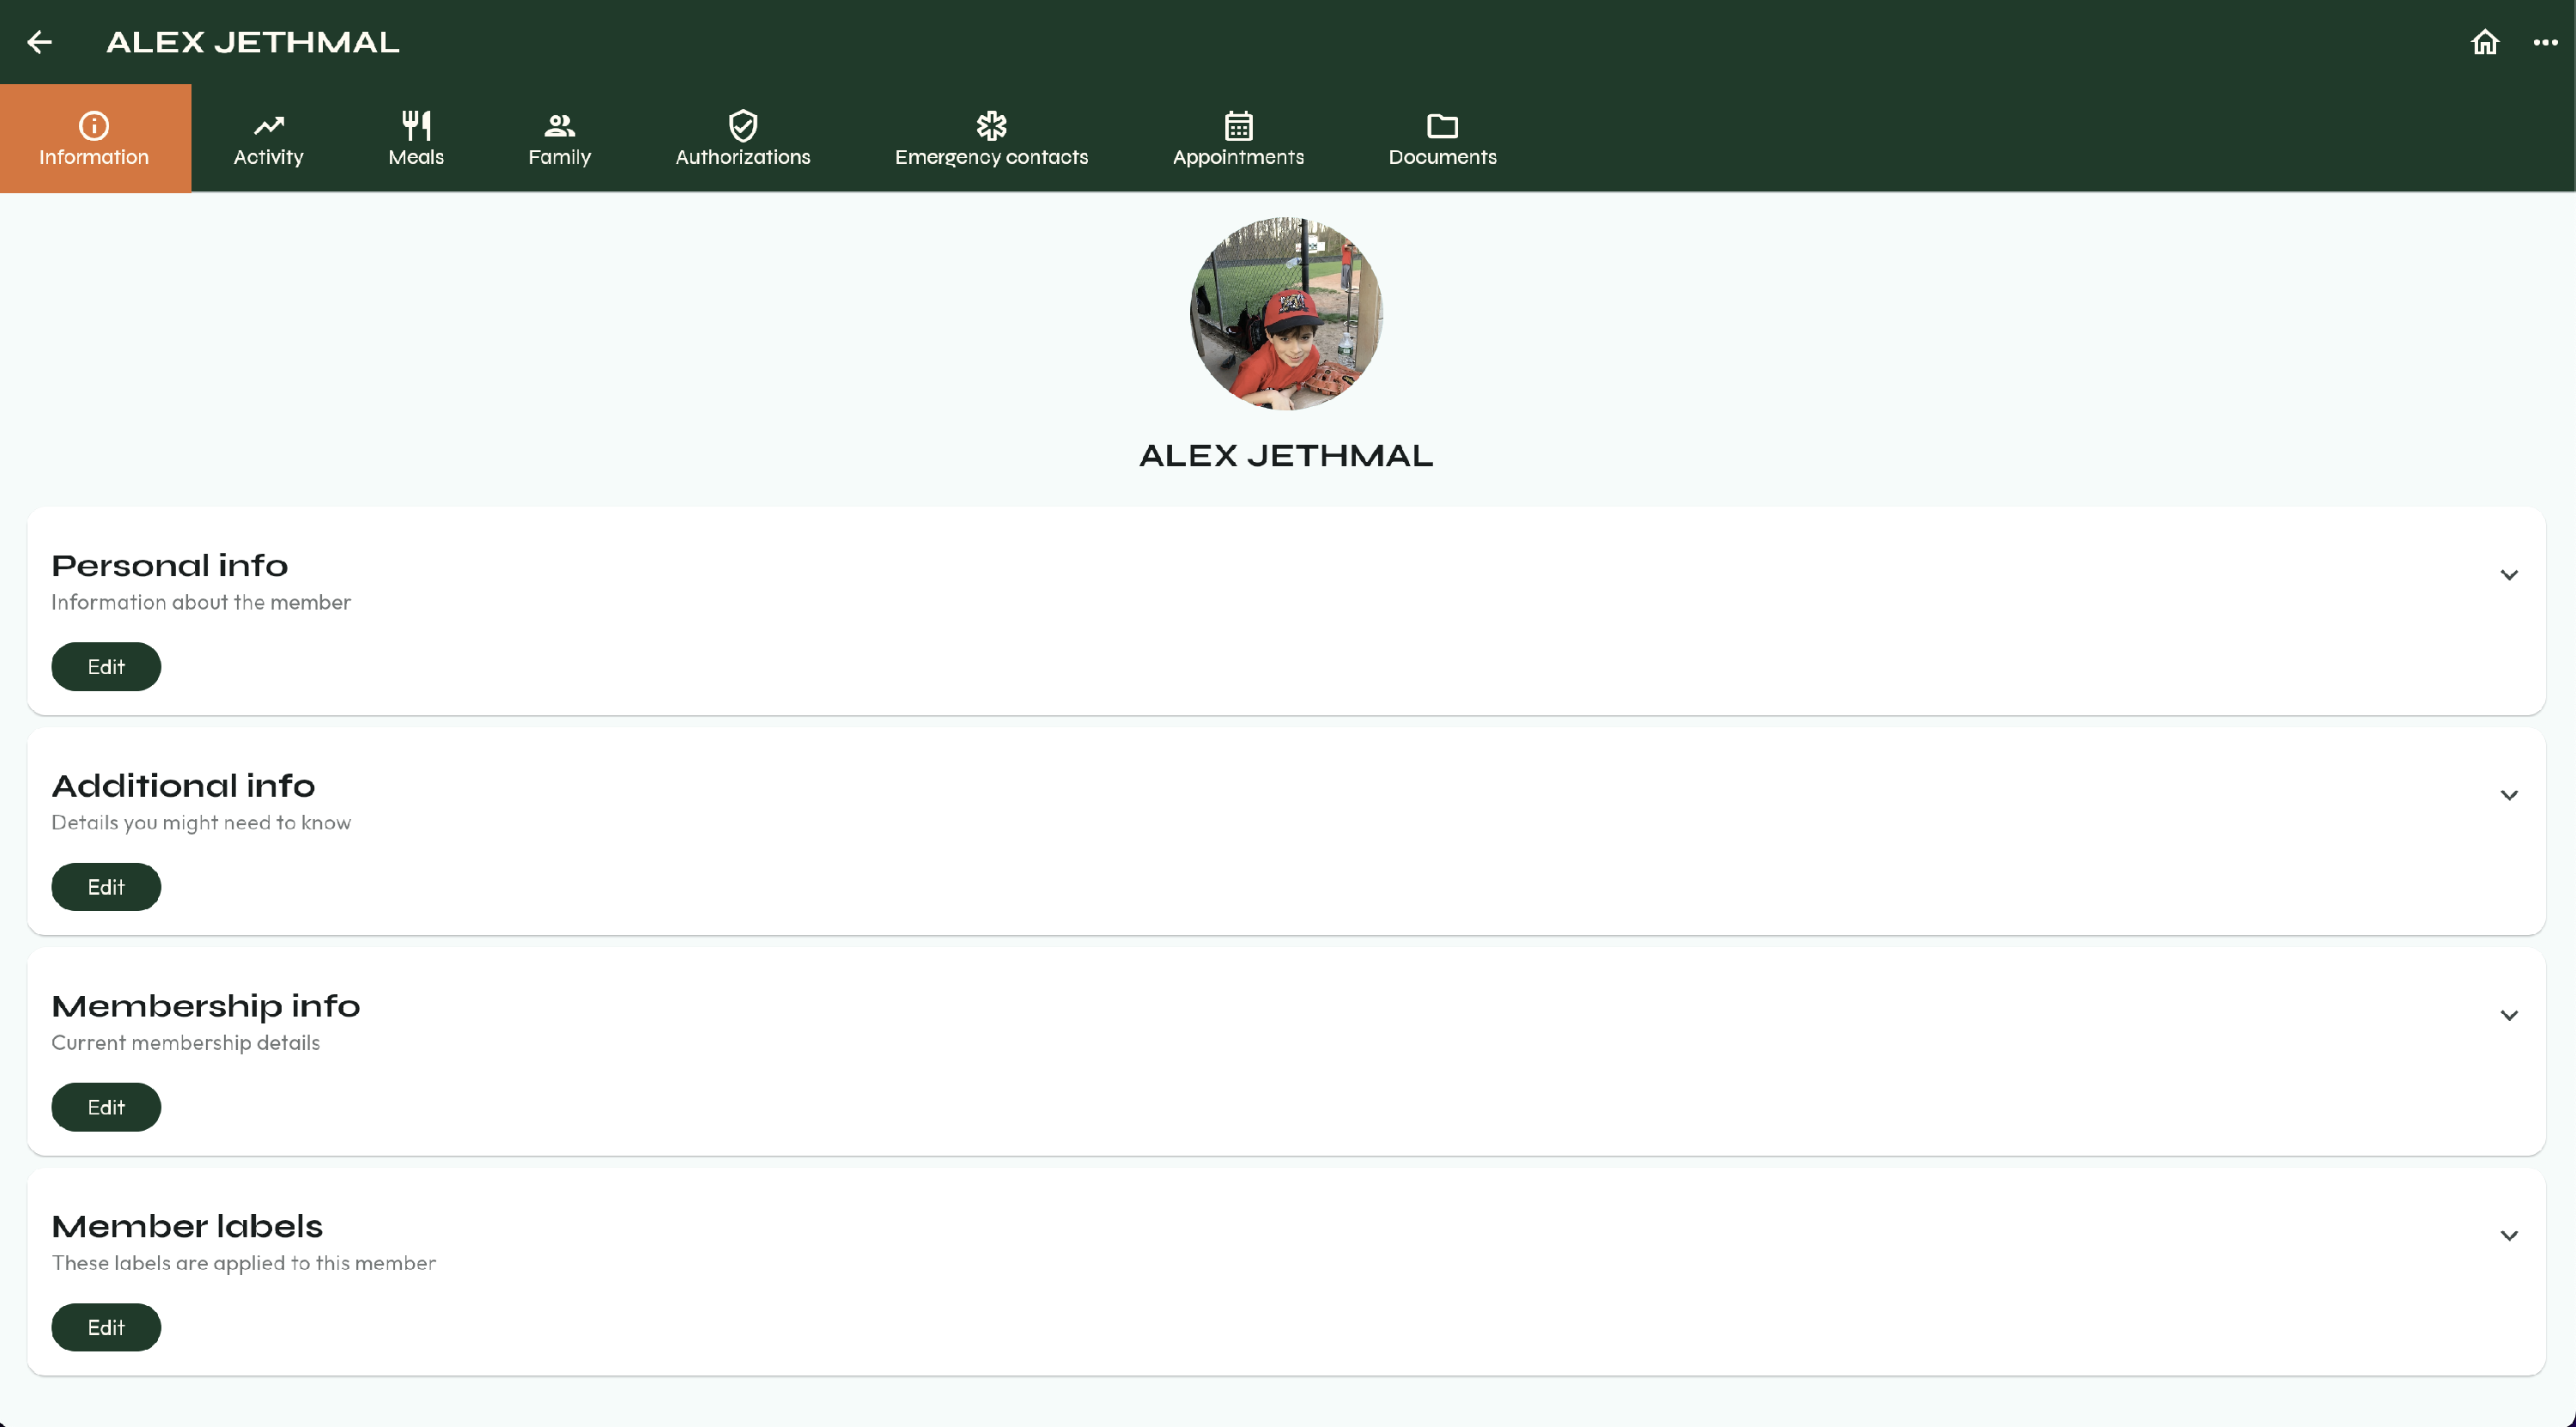This screenshot has height=1427, width=2576.
Task: Edit the Membership info section
Action: tap(106, 1107)
